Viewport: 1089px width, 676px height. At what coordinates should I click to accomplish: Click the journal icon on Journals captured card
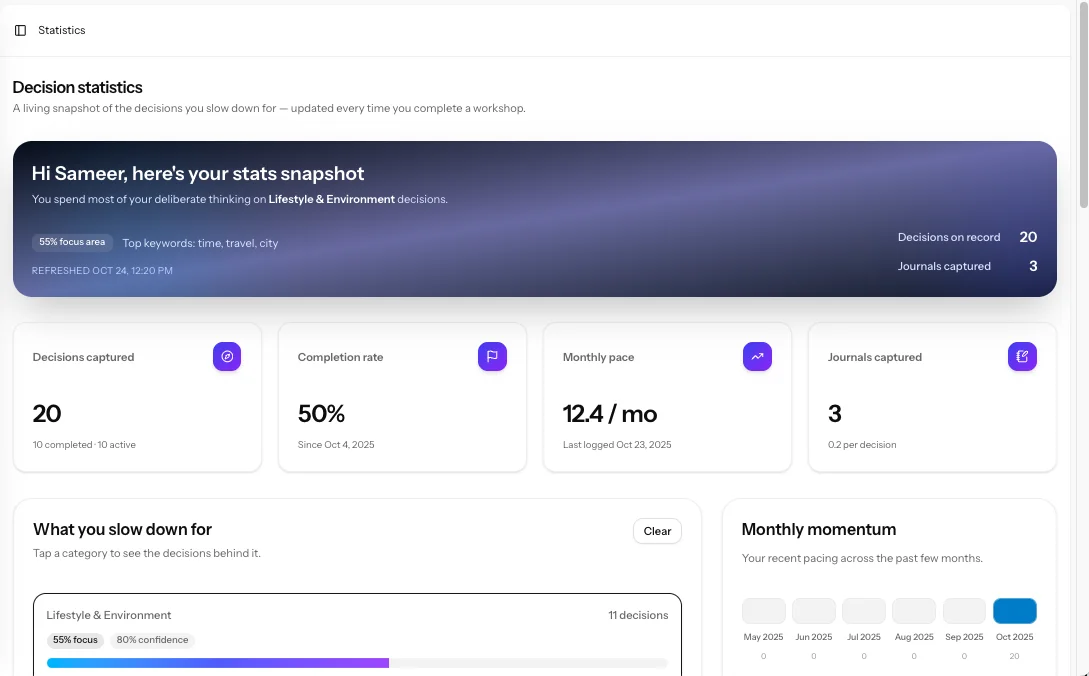[1022, 356]
